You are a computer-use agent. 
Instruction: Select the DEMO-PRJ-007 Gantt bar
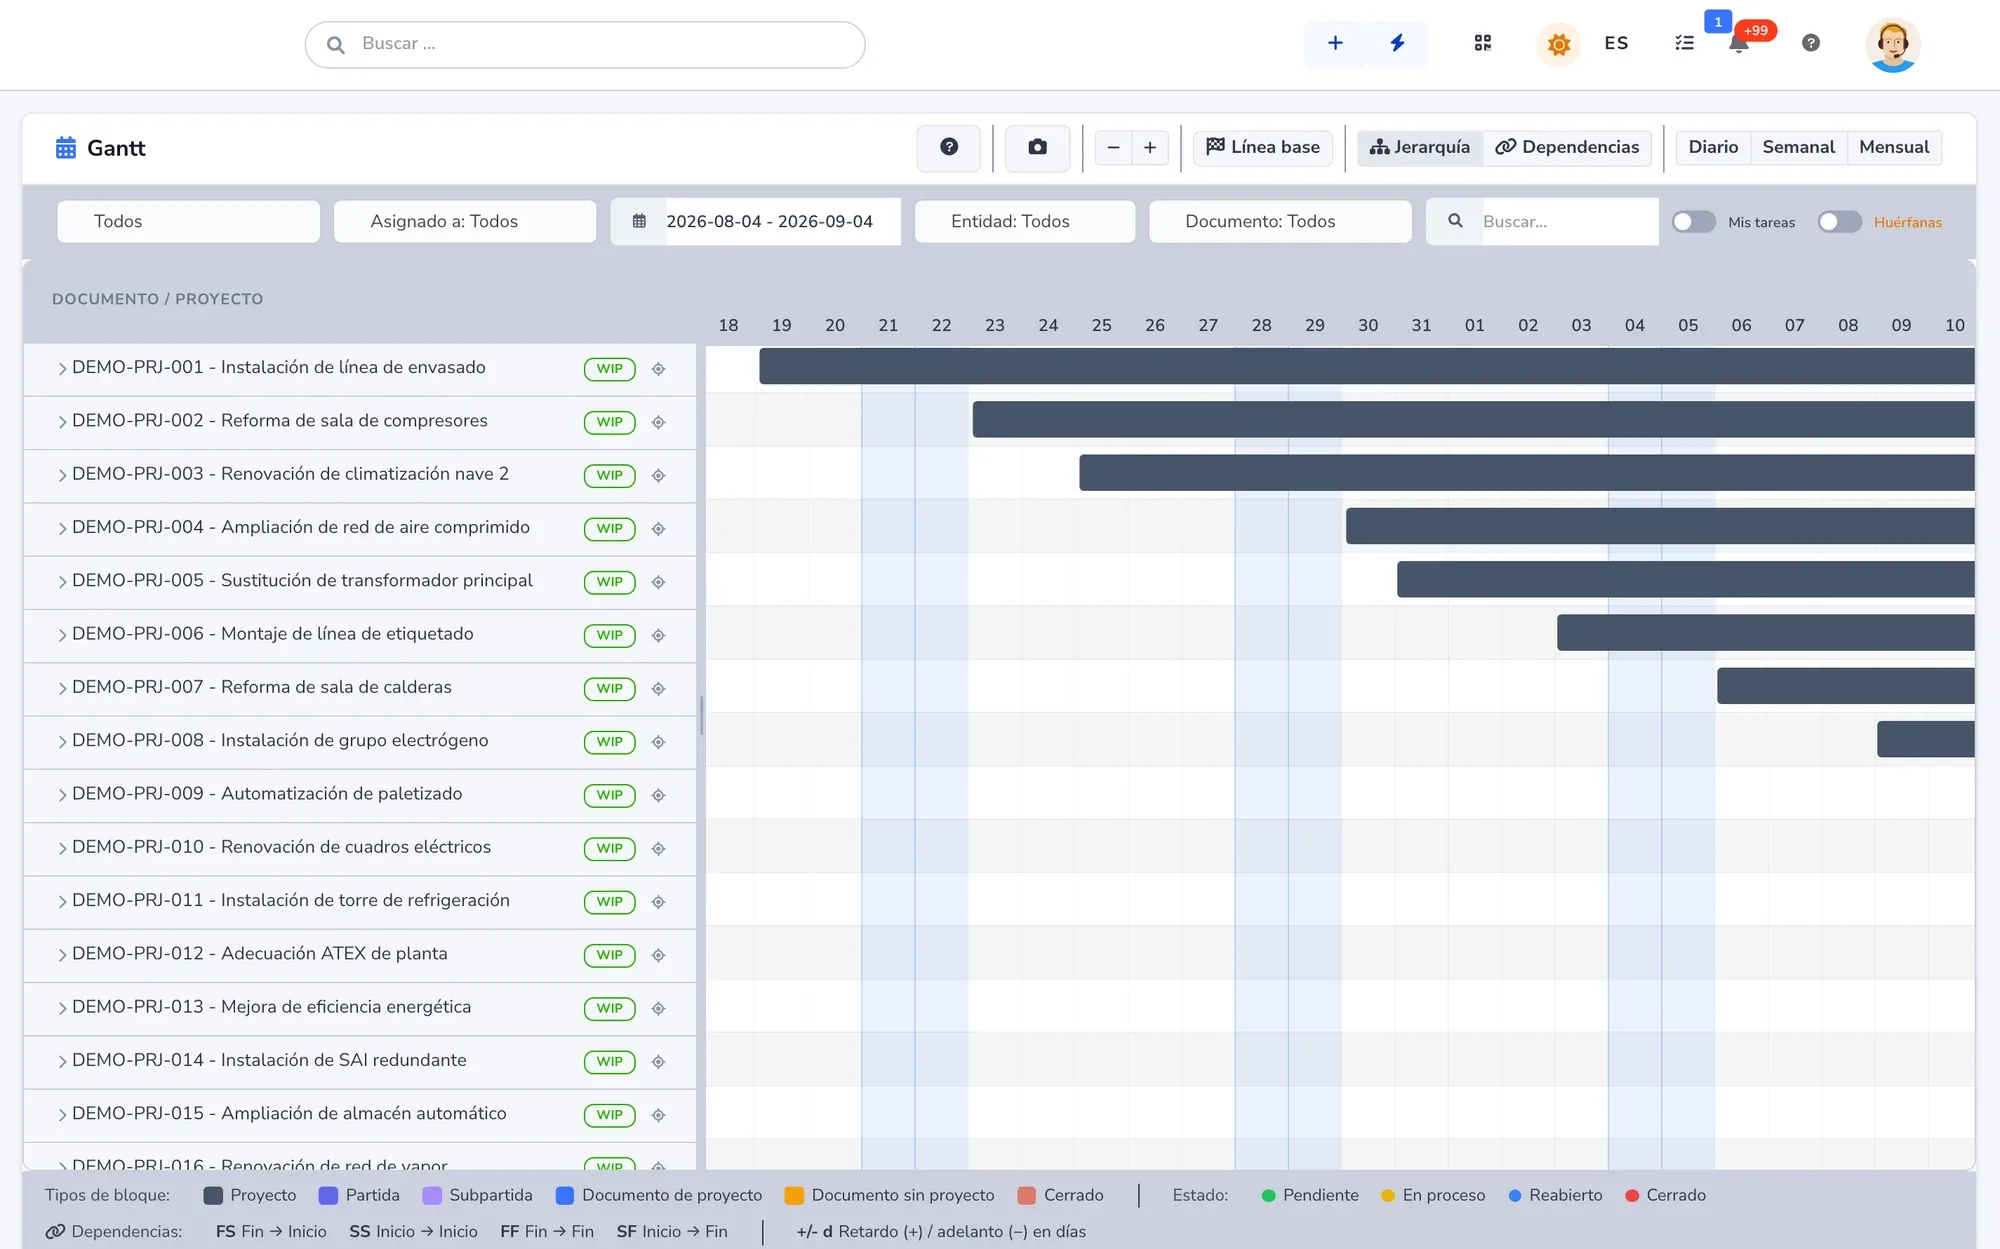tap(1845, 686)
